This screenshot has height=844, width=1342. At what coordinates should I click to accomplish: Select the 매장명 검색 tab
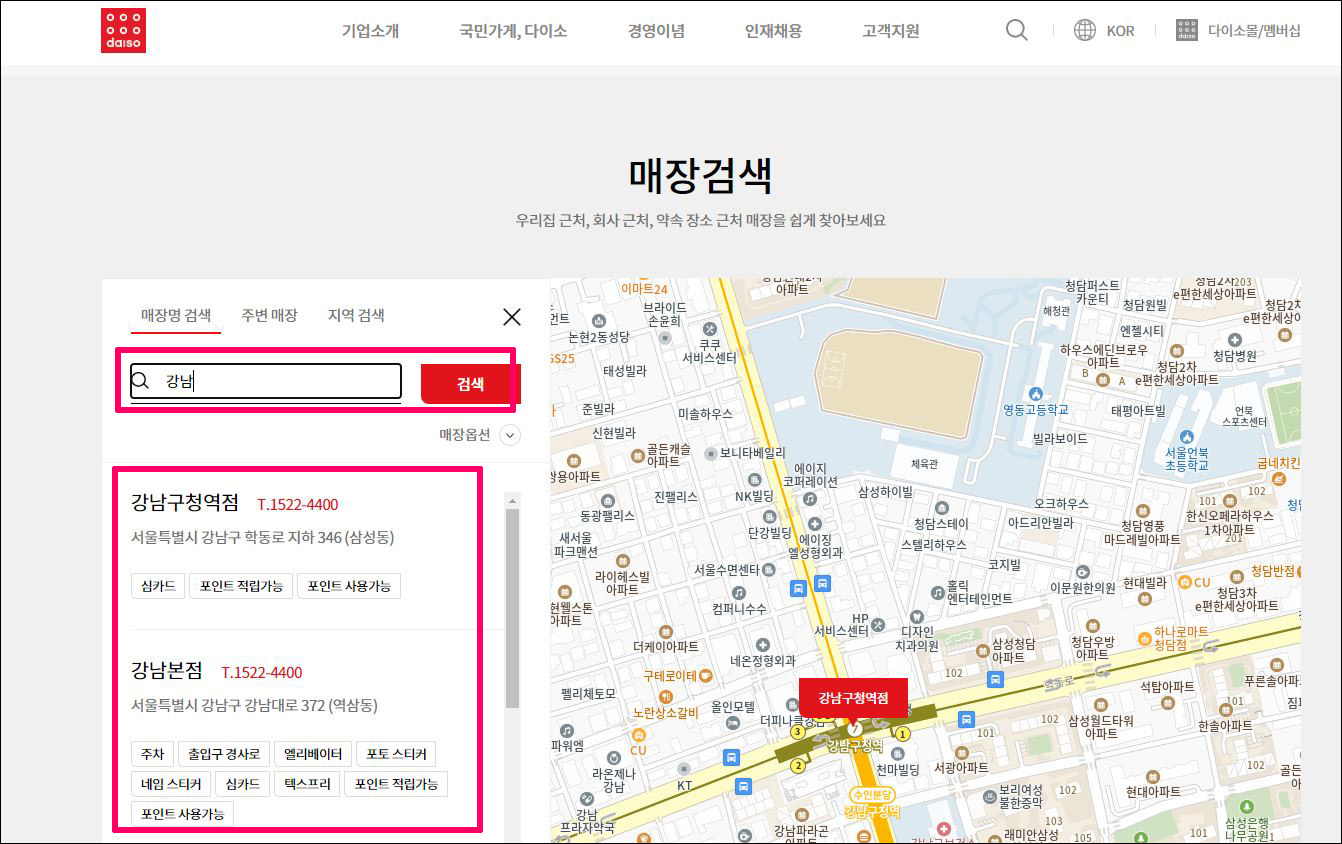175,315
